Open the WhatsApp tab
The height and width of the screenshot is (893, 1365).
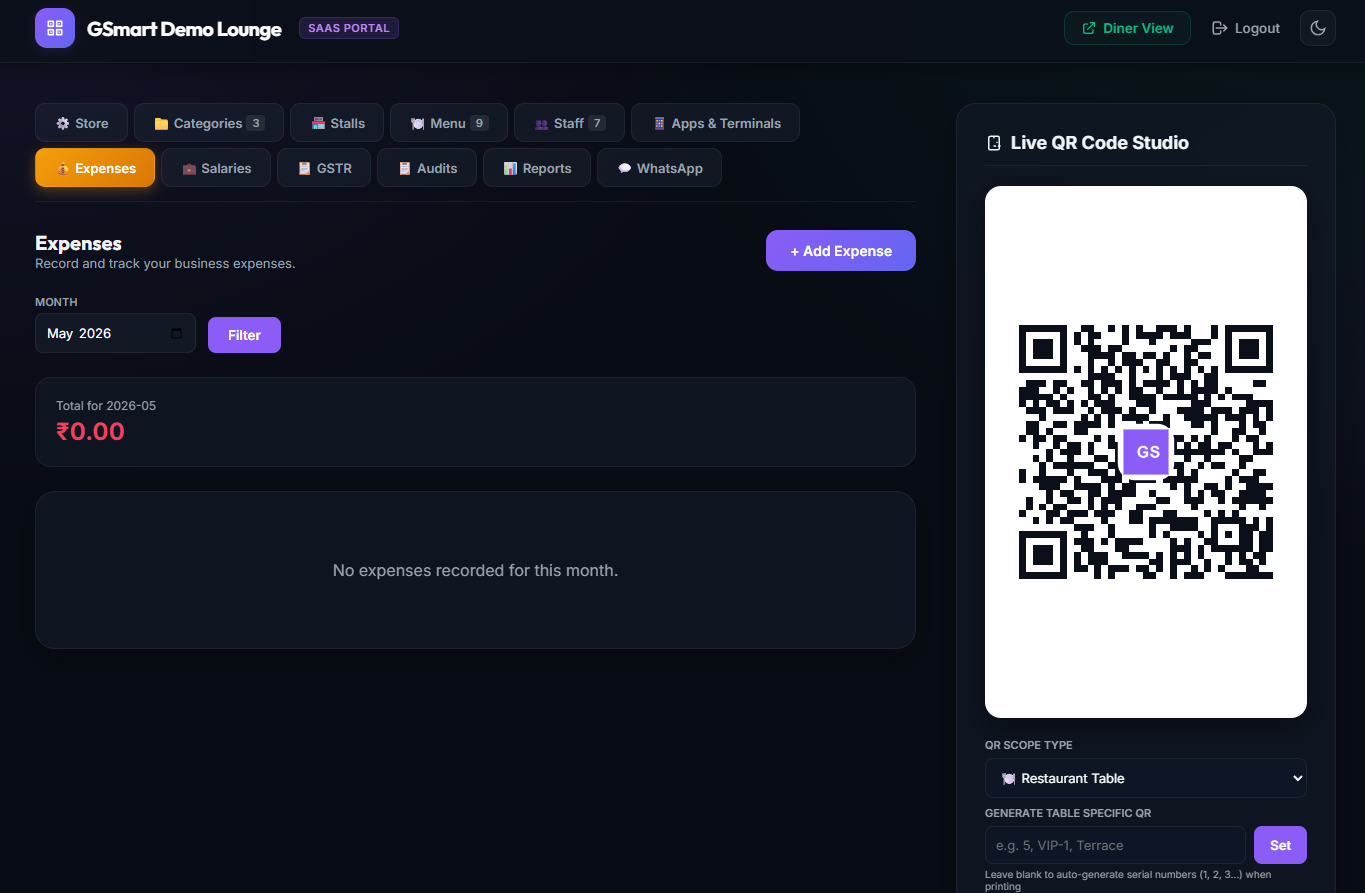(x=659, y=168)
